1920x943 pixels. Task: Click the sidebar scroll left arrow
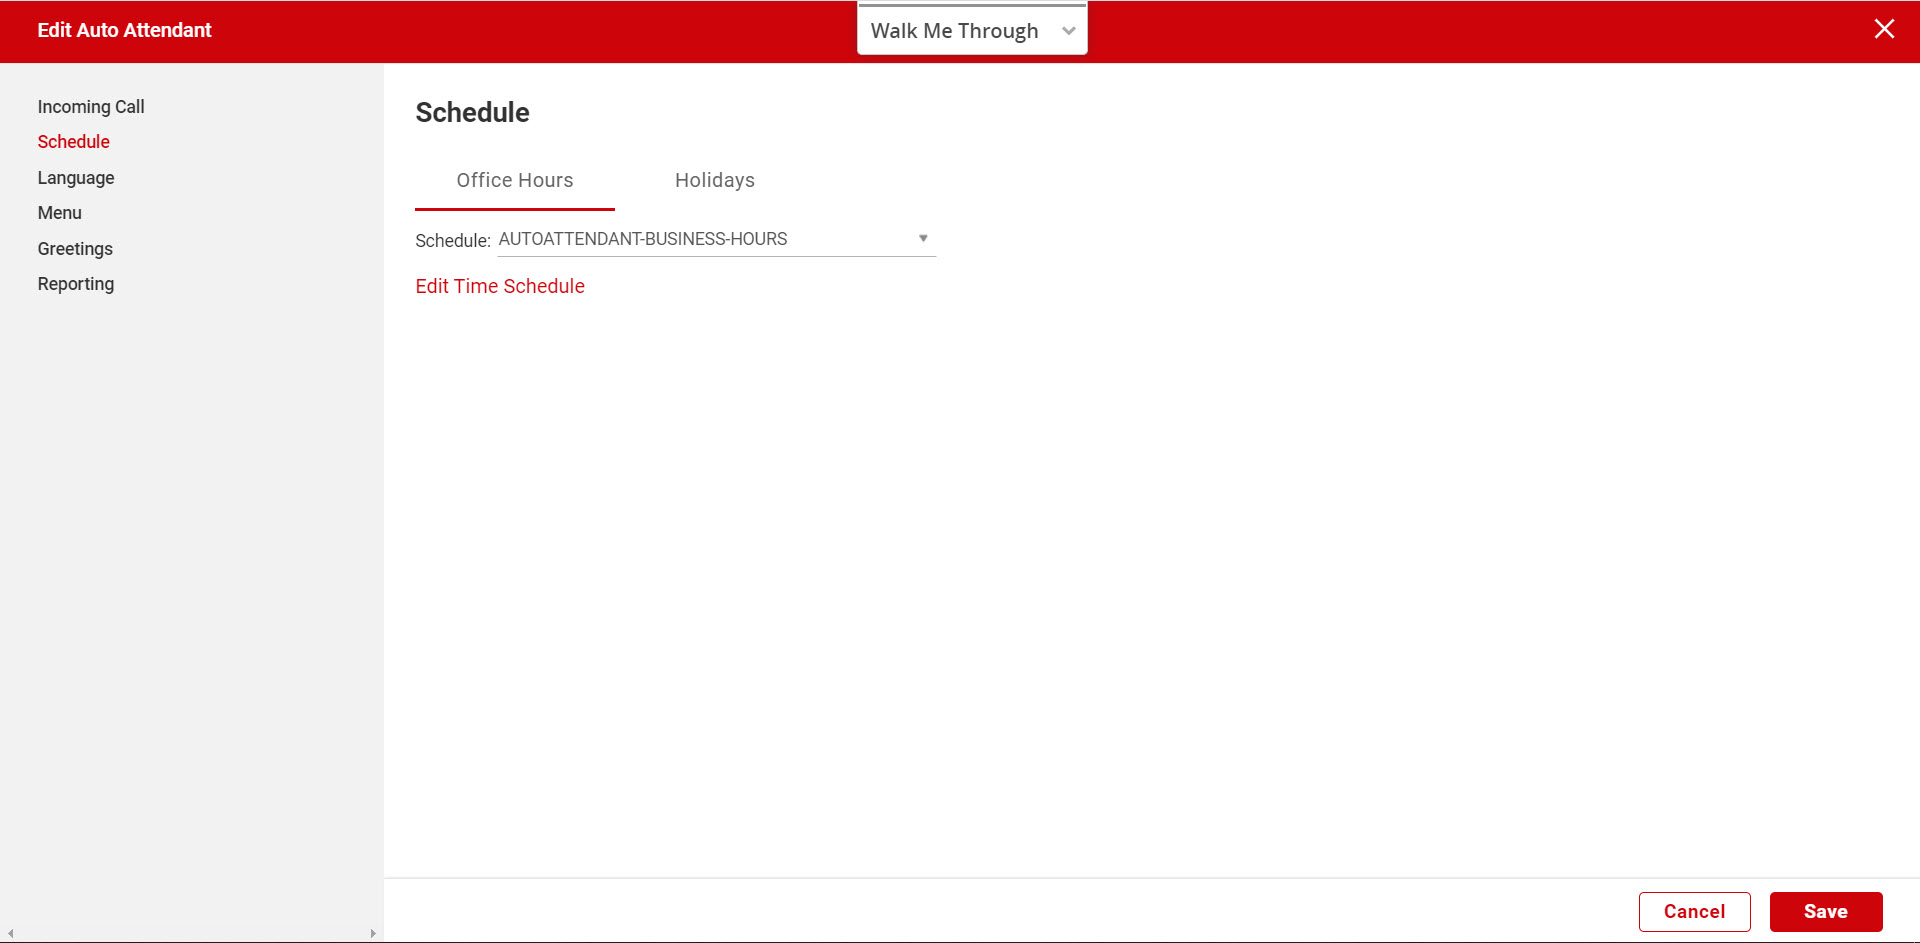pos(10,934)
